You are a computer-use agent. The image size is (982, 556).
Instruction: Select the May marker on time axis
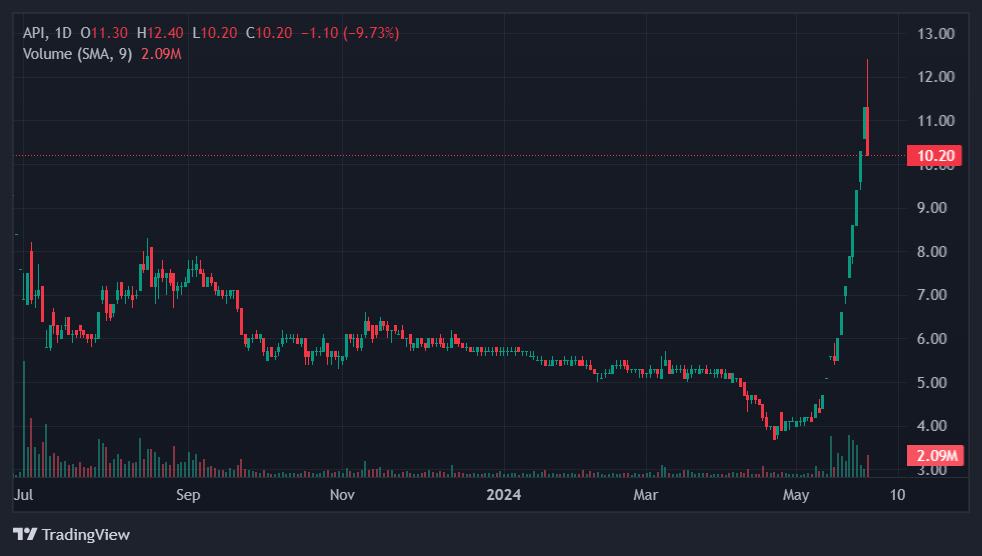(x=796, y=494)
